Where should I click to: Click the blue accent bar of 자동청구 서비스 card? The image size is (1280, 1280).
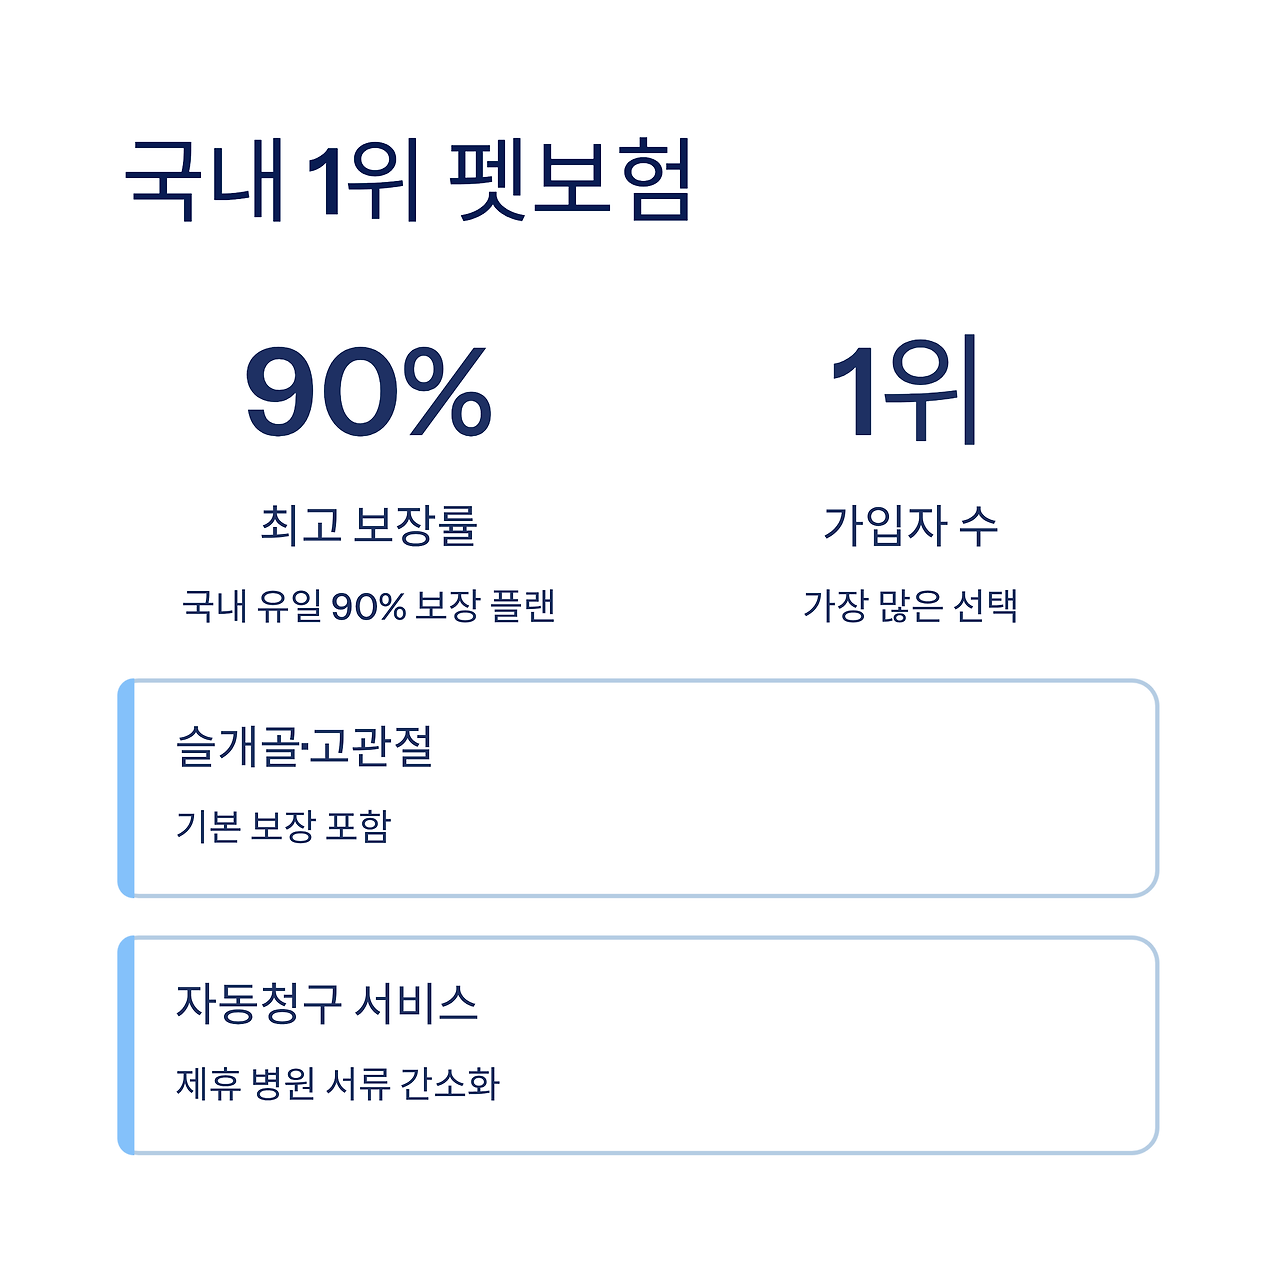[126, 1045]
